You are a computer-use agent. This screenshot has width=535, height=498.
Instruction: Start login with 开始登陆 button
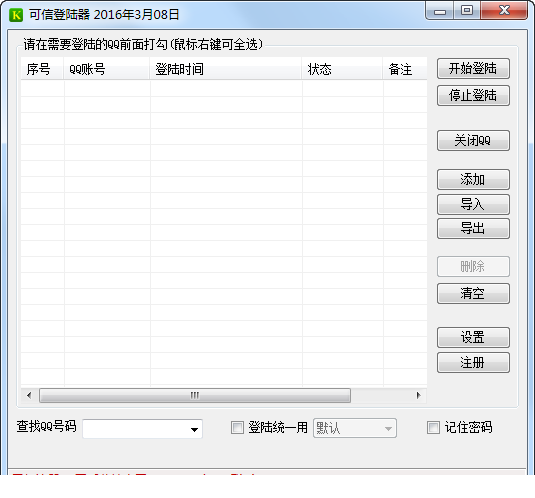click(473, 69)
